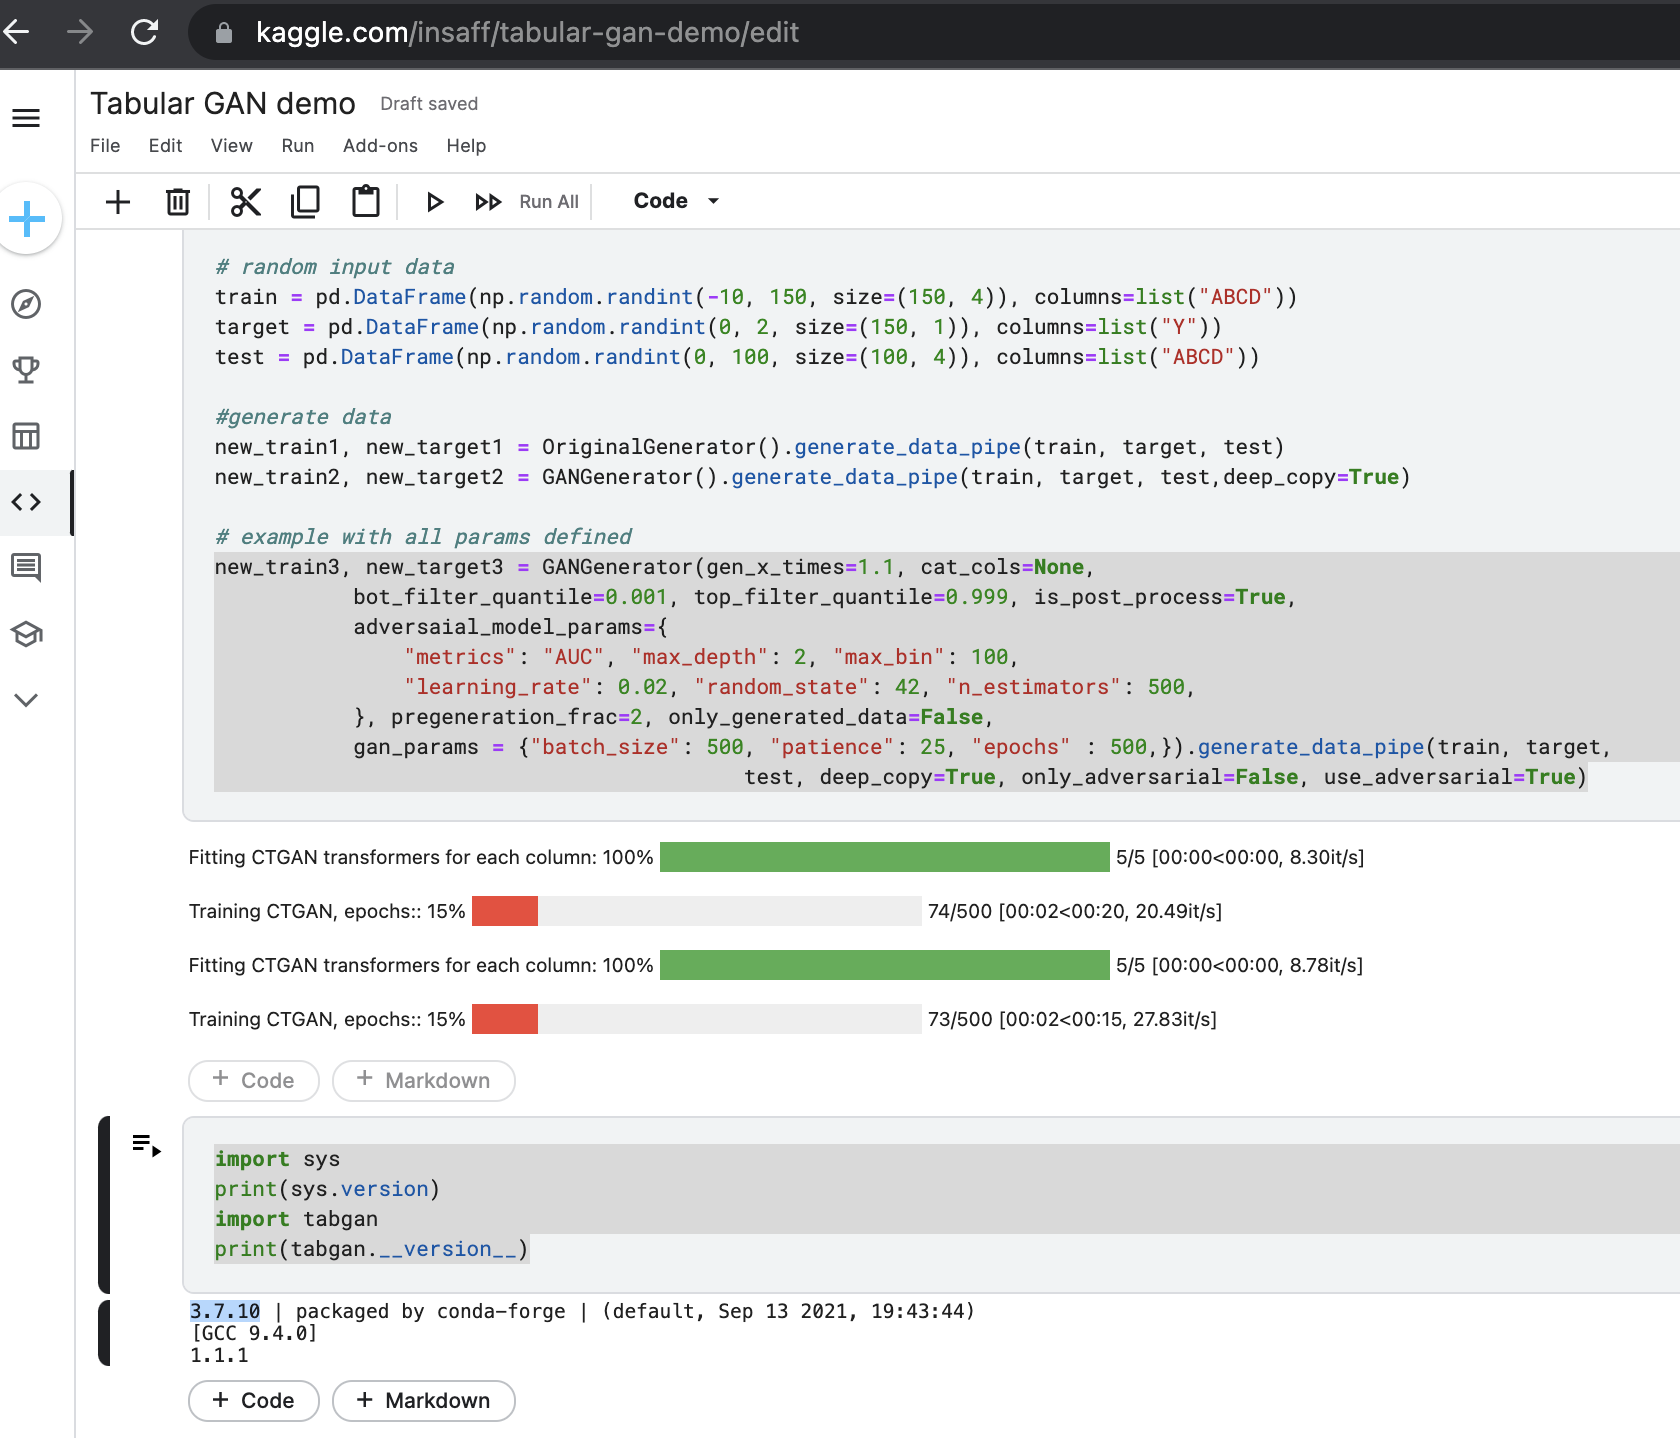Open the Code cell type dropdown
1680x1438 pixels.
point(673,201)
